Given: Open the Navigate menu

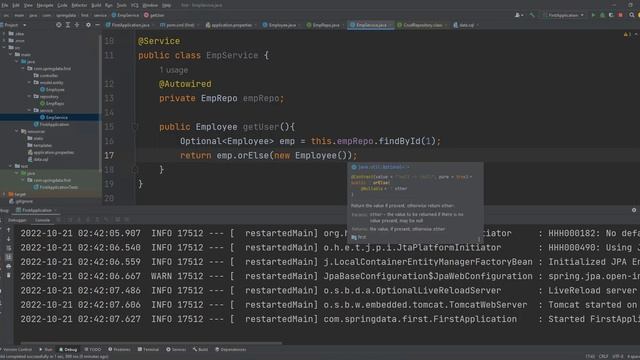Looking at the screenshot, I should tap(45, 5).
